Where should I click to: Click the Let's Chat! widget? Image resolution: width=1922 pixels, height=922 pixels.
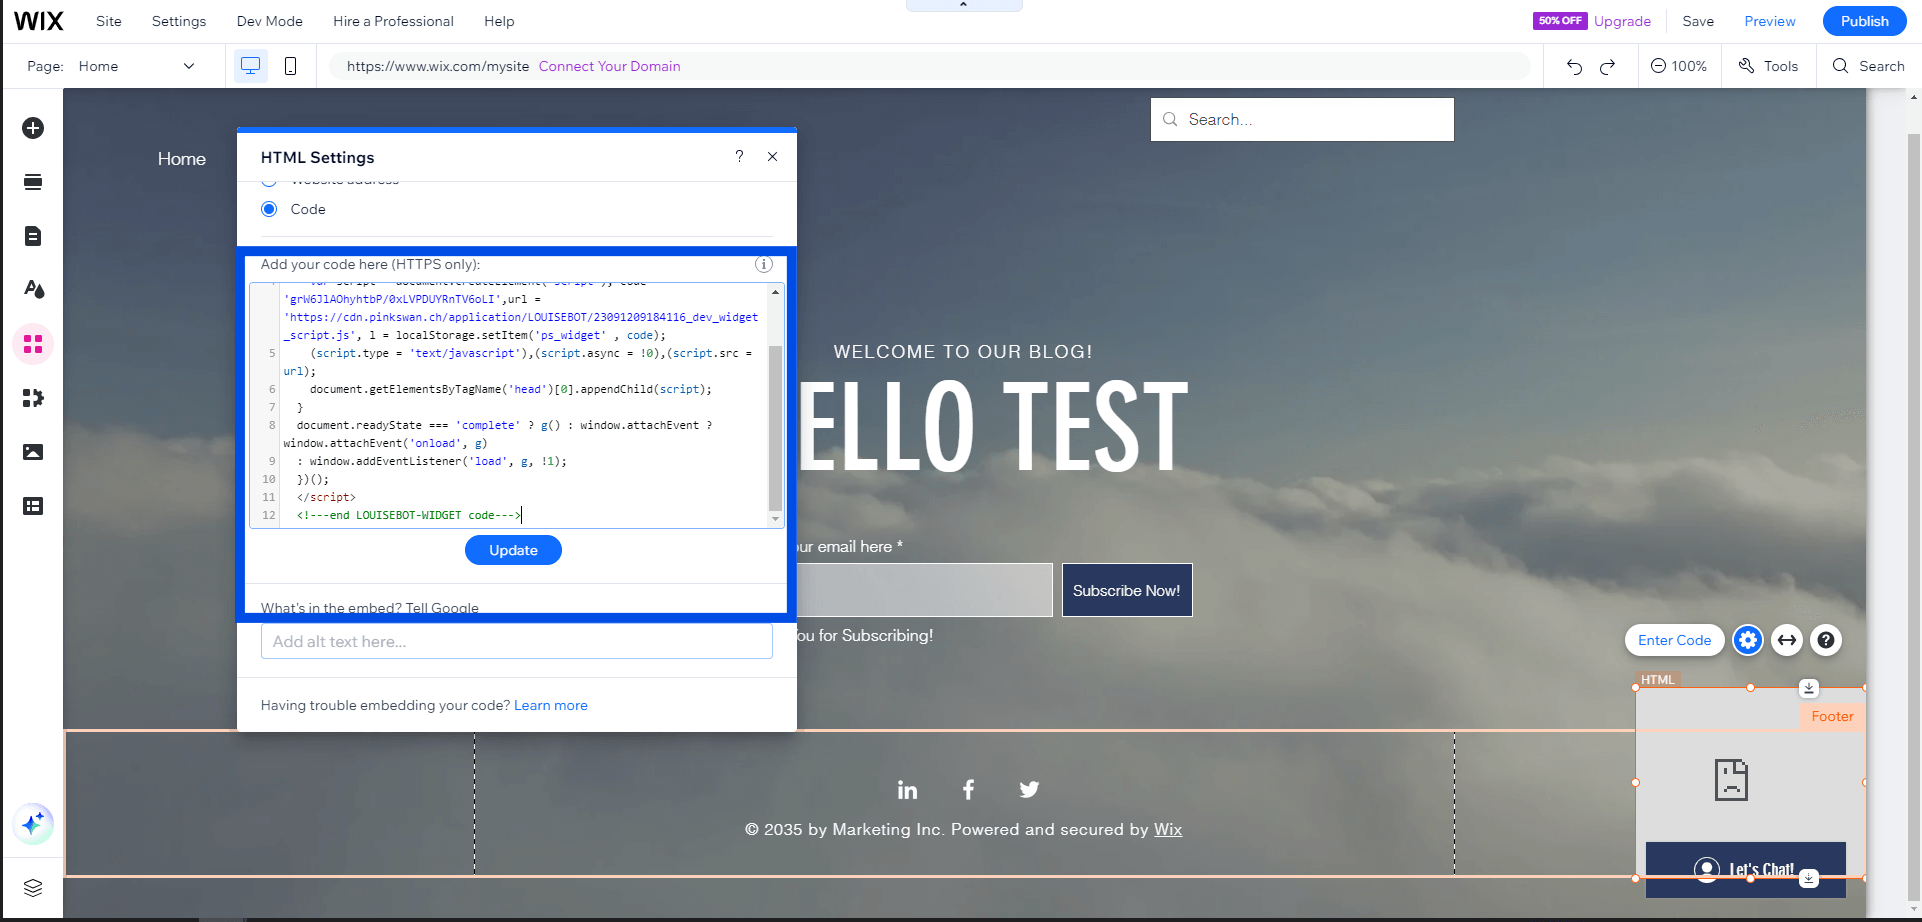pos(1746,869)
